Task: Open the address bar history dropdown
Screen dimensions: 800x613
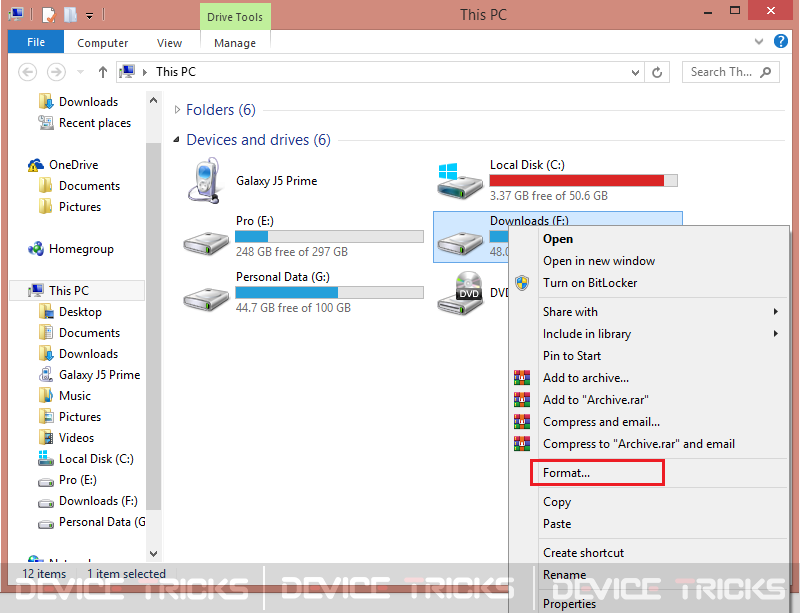Action: 635,72
